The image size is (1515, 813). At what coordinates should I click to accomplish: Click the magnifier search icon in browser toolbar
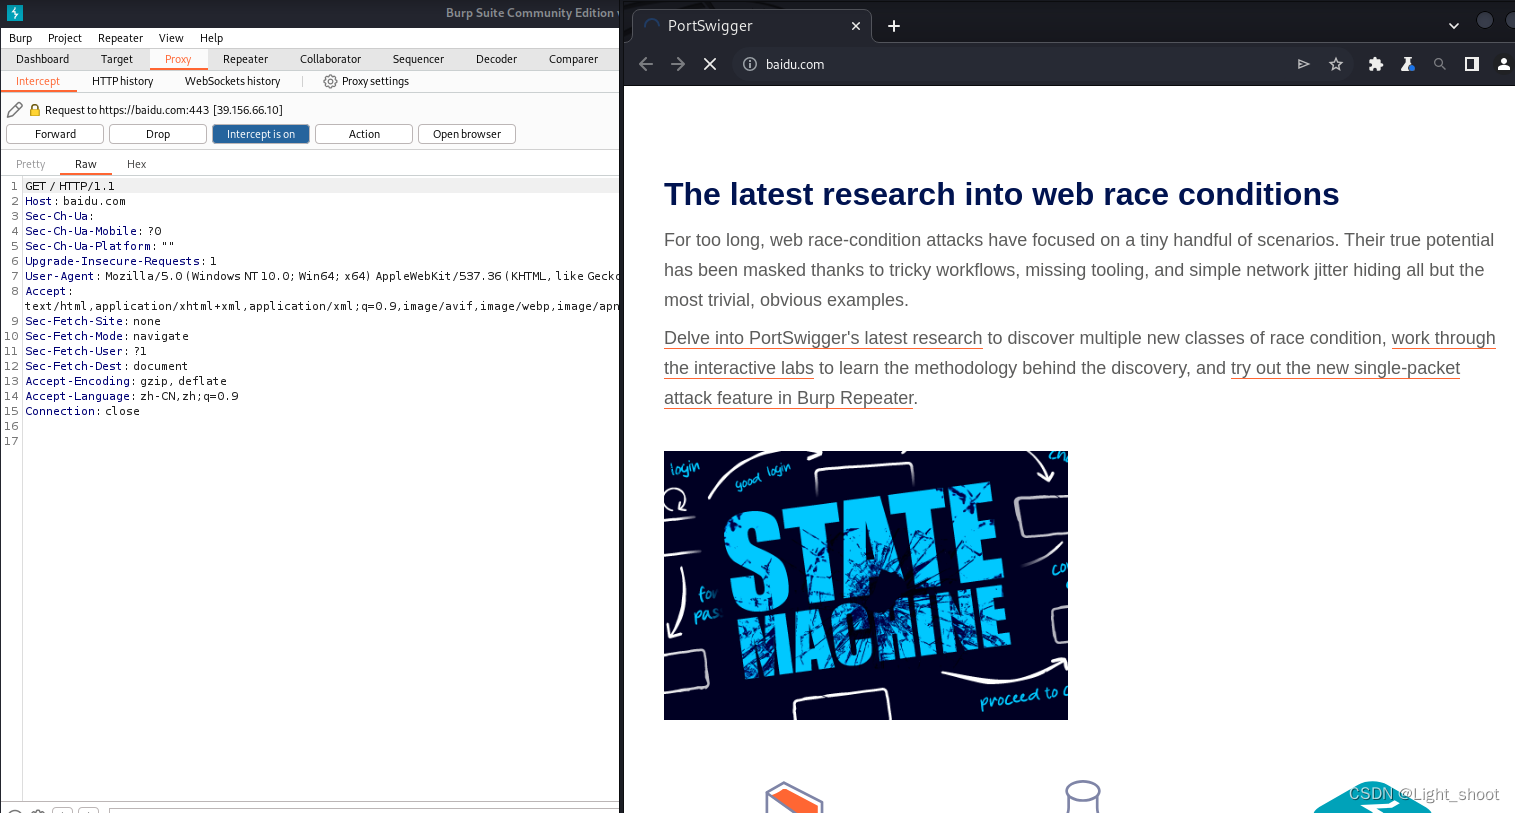point(1440,64)
